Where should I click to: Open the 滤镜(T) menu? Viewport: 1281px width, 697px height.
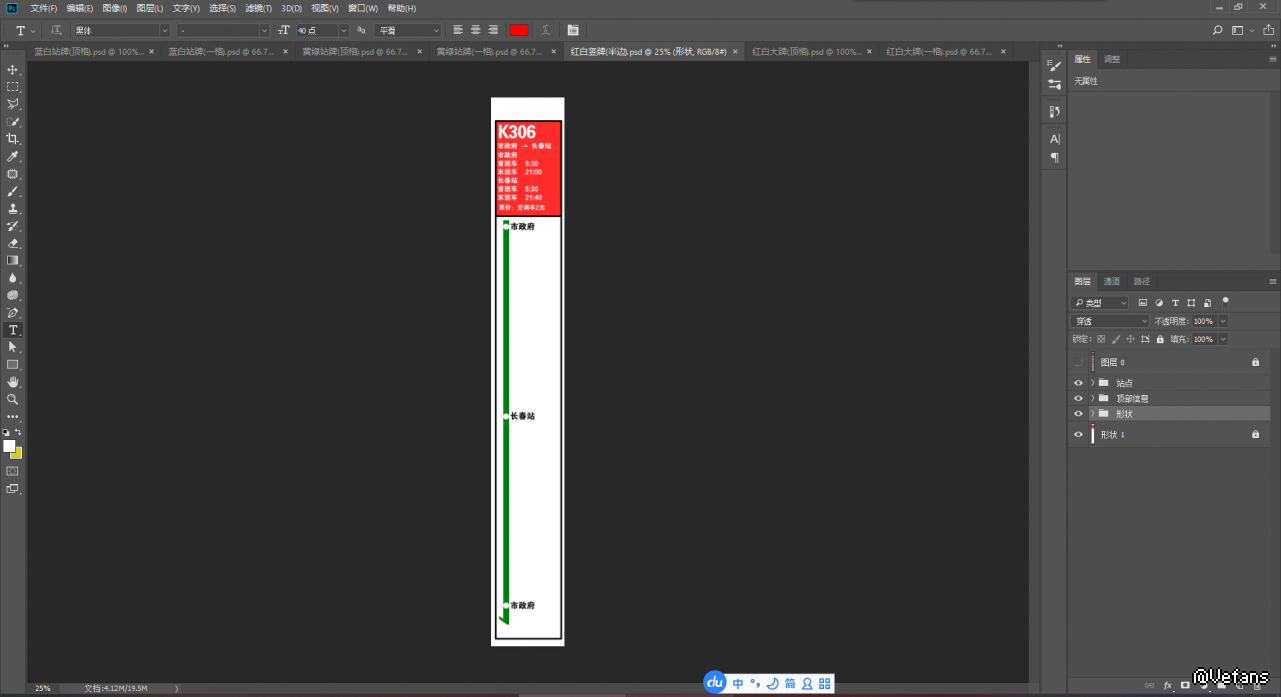(257, 8)
